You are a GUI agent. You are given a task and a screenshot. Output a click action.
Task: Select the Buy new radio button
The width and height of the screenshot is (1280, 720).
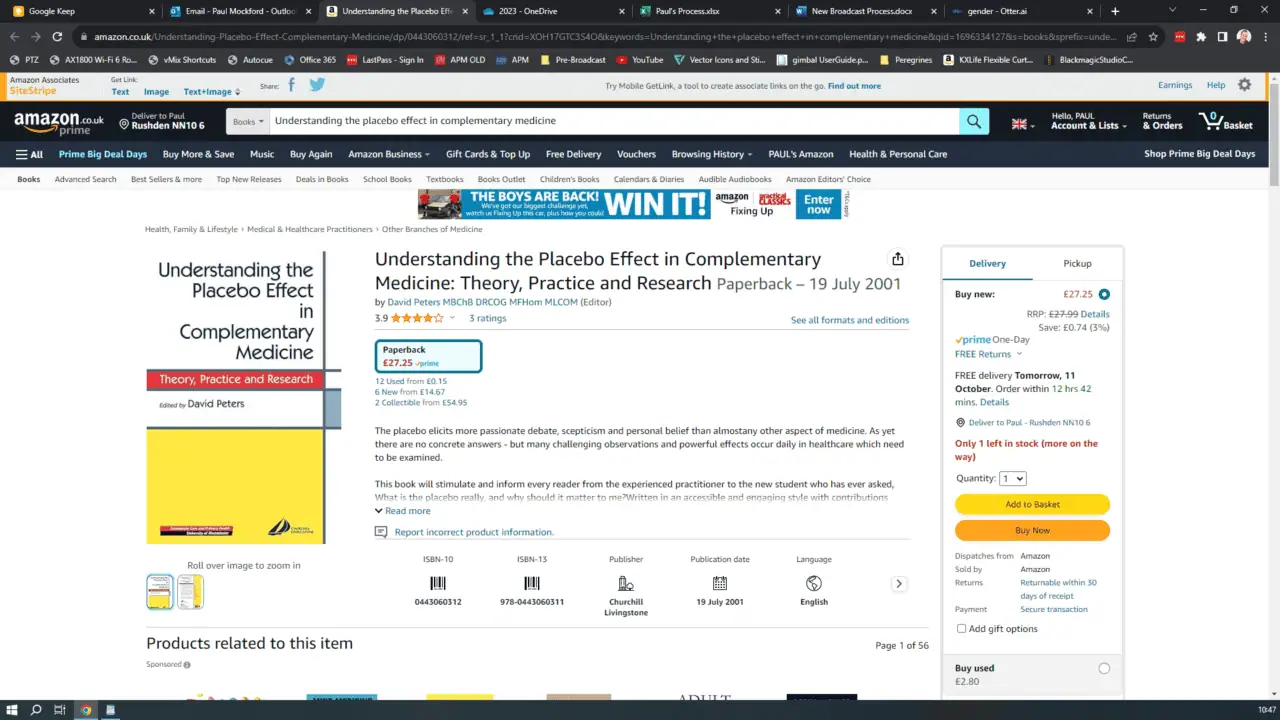1104,294
